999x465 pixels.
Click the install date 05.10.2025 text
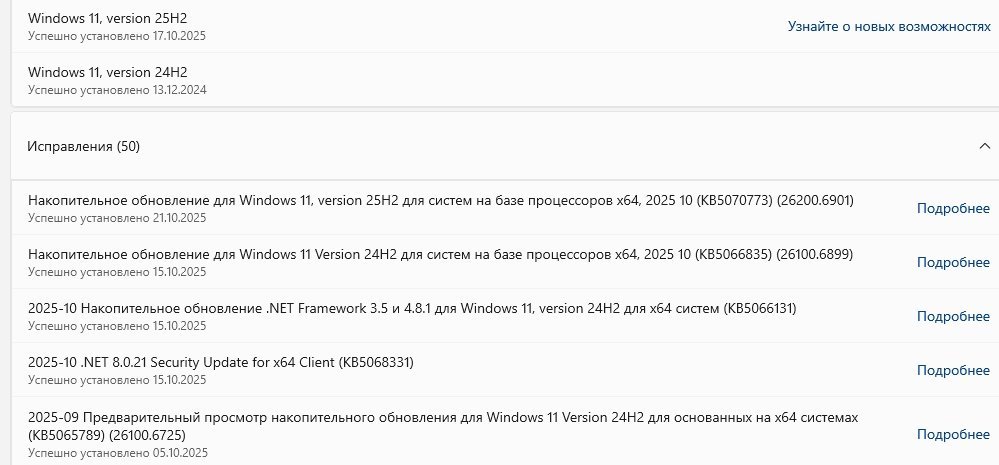point(117,453)
